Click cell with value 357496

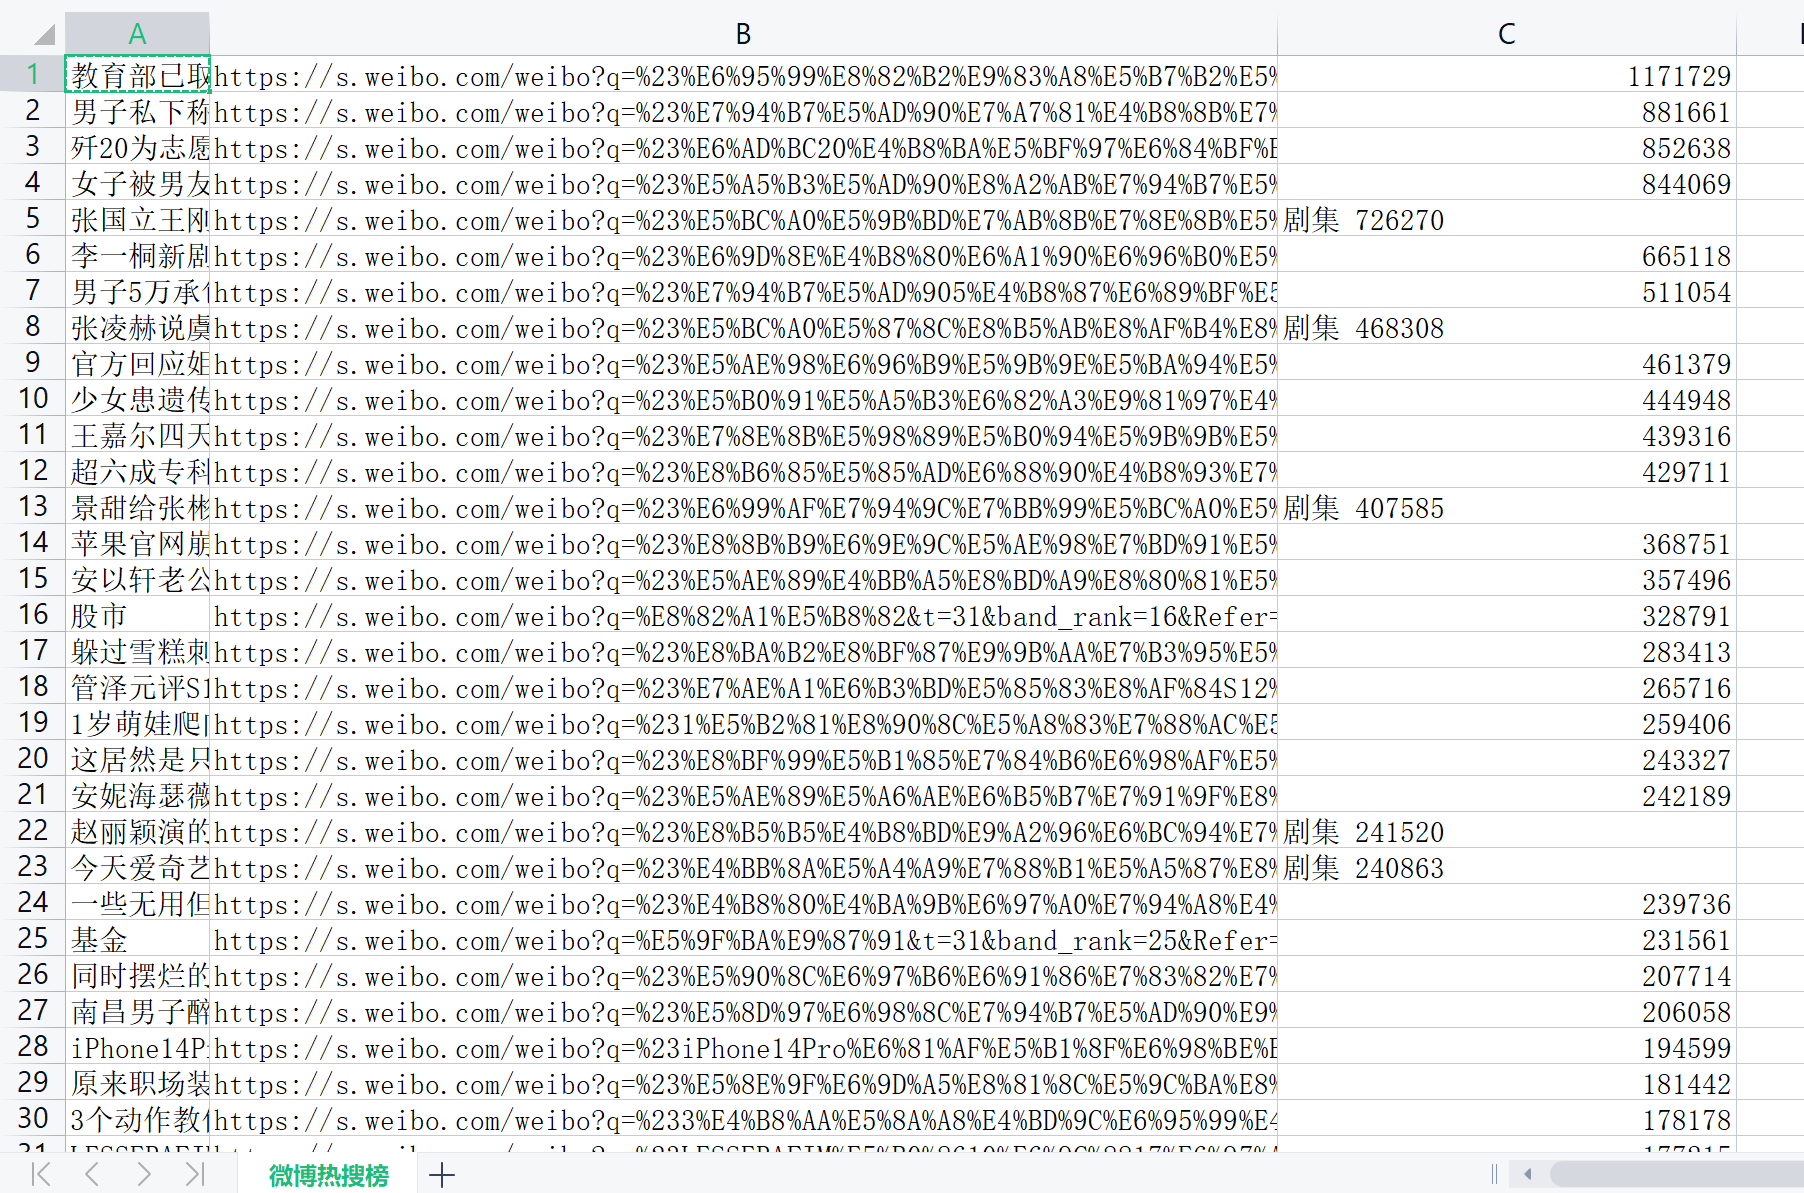[x=1506, y=579]
